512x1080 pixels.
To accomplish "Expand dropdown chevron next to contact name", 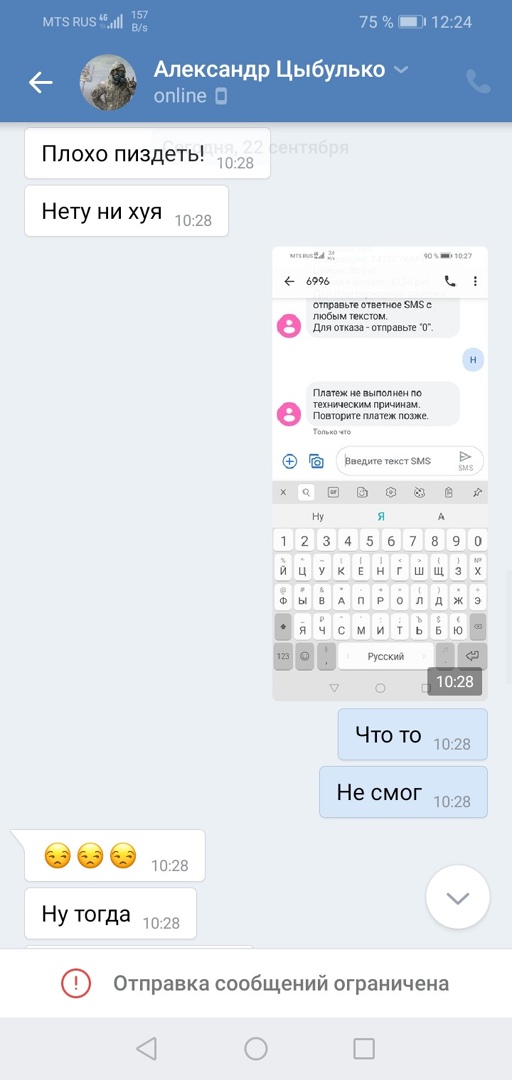I will pyautogui.click(x=401, y=70).
